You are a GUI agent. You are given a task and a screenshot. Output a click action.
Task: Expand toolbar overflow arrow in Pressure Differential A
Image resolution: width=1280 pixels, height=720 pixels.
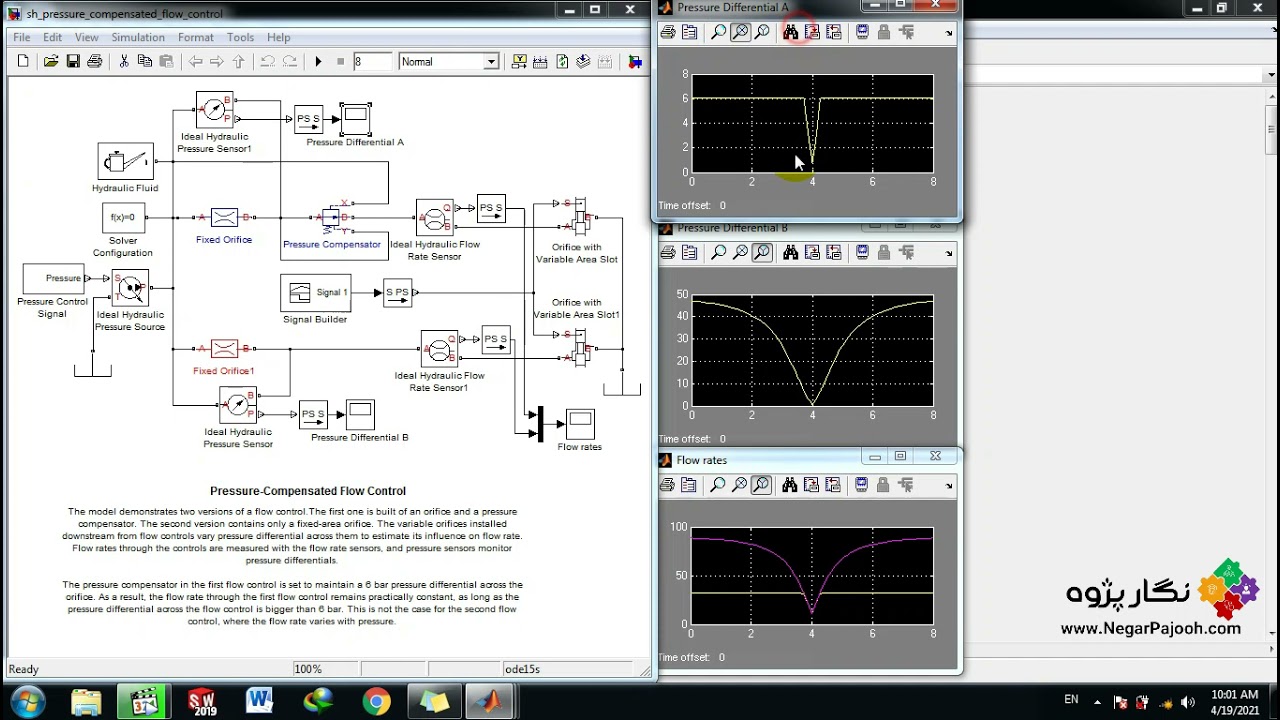[948, 33]
